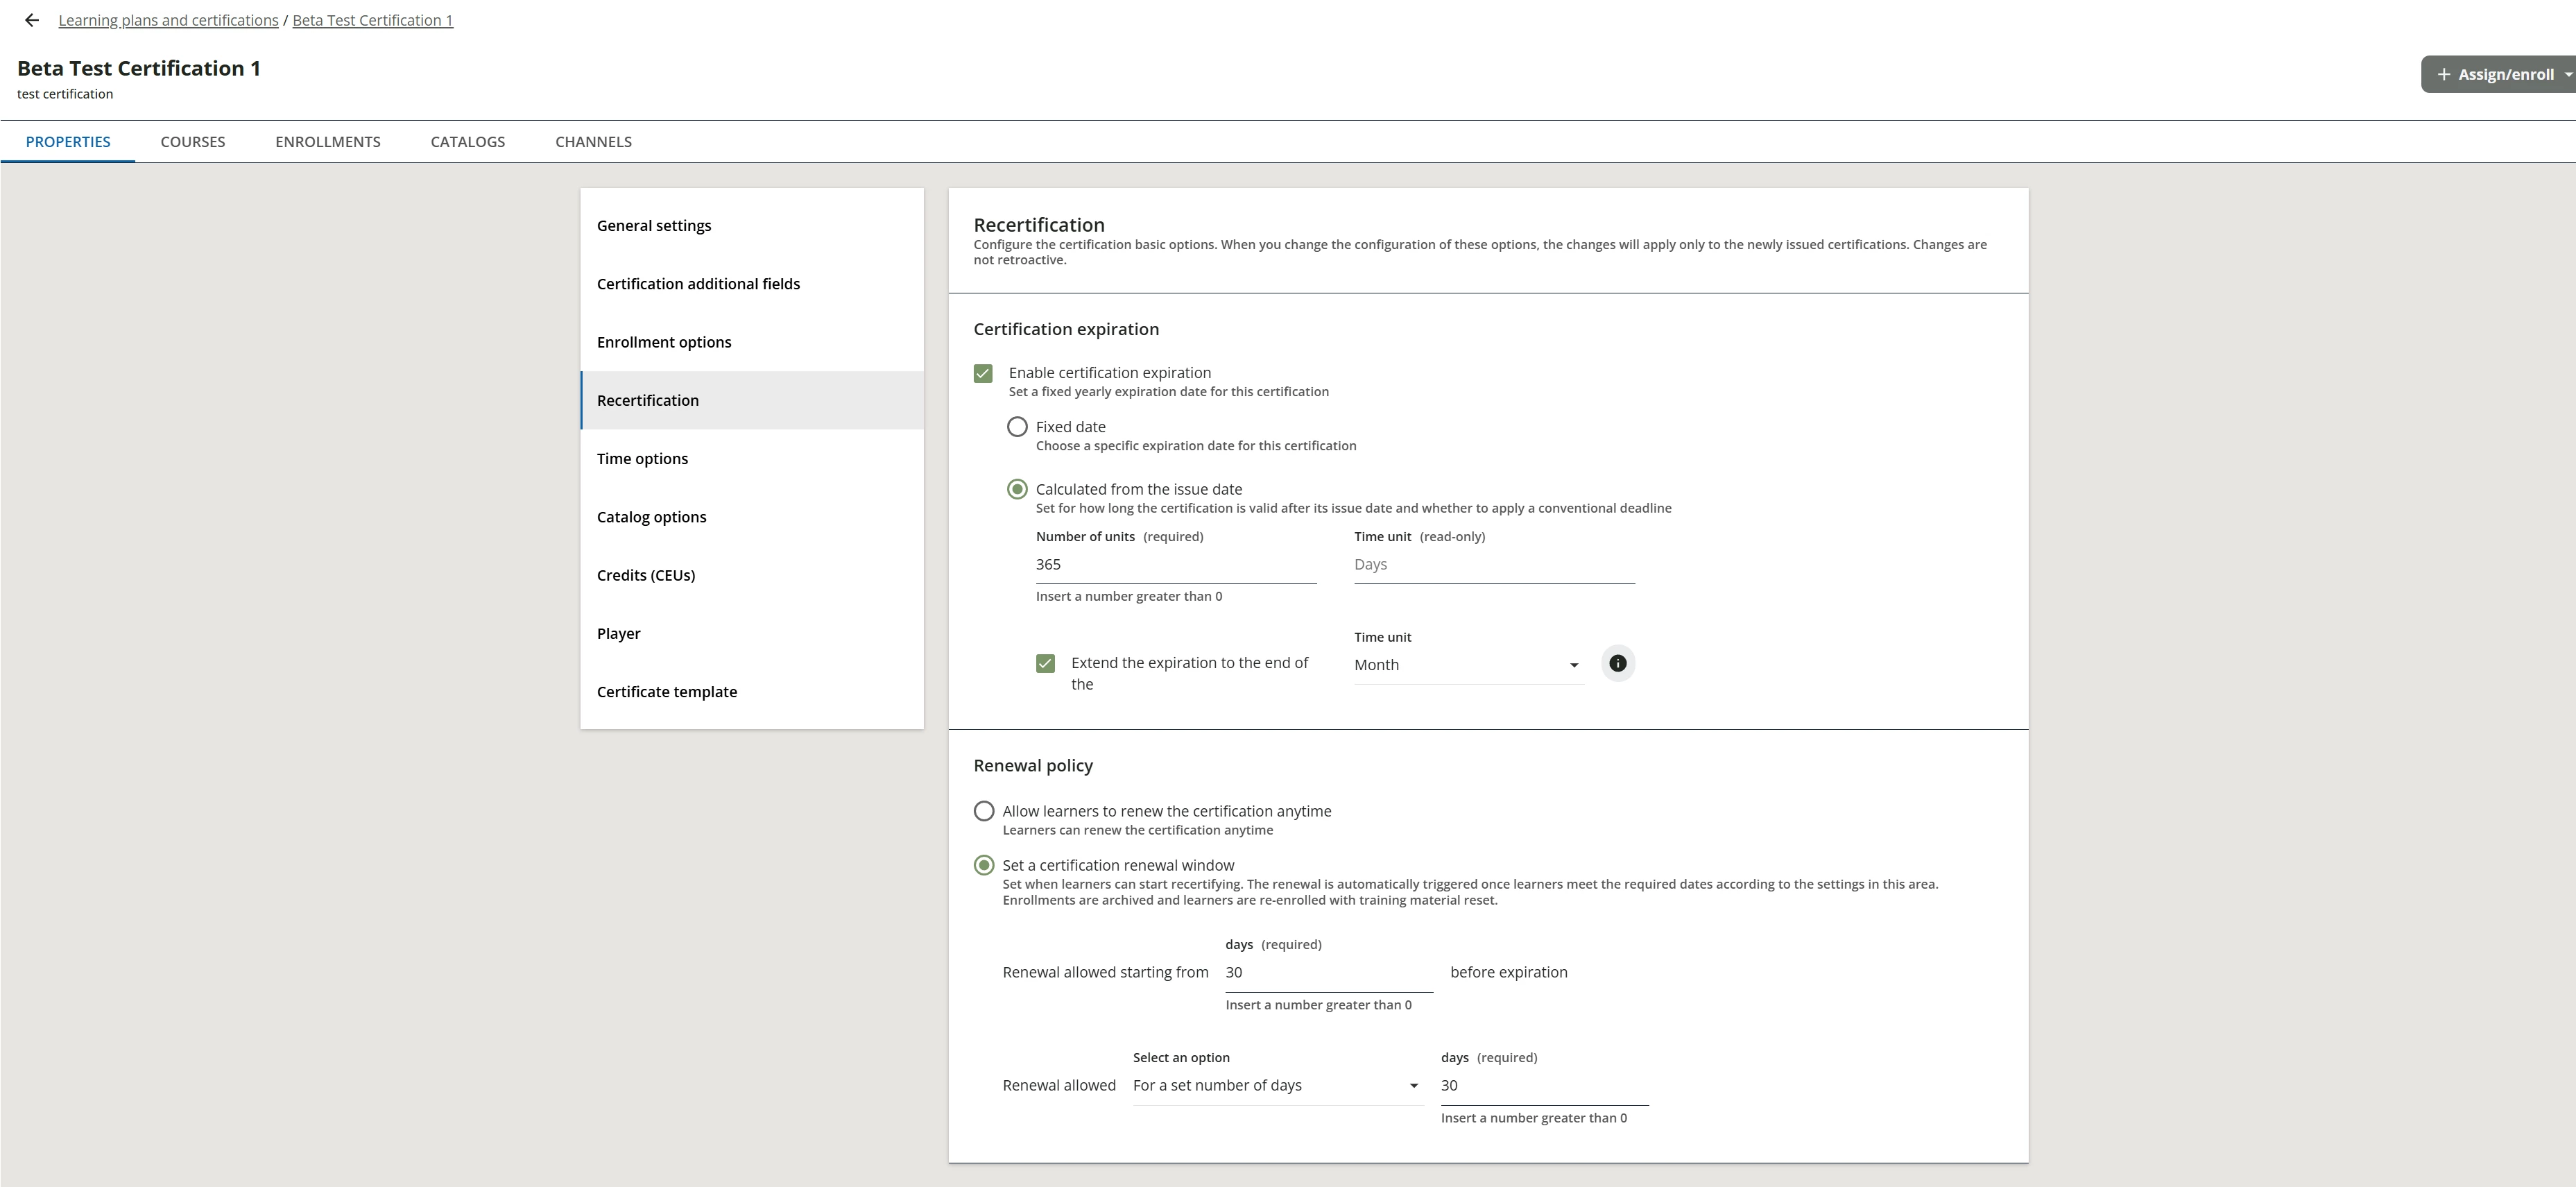This screenshot has width=2576, height=1187.
Task: Click the Certification expiration heading
Action: coord(1066,330)
